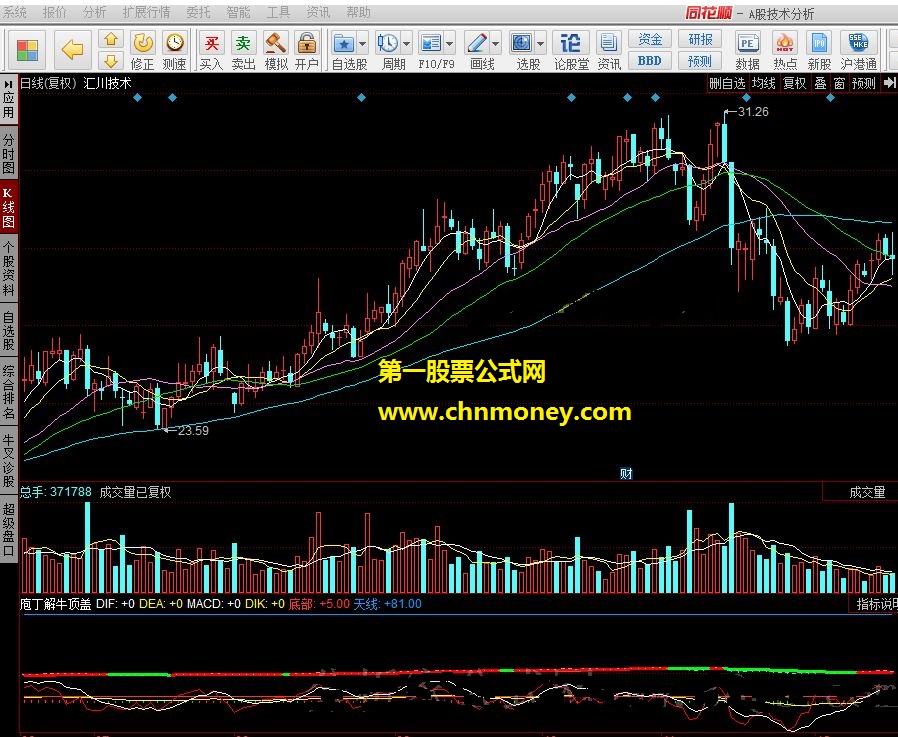The width and height of the screenshot is (898, 737).
Task: Select the K线图 side tab
Action: [8, 207]
